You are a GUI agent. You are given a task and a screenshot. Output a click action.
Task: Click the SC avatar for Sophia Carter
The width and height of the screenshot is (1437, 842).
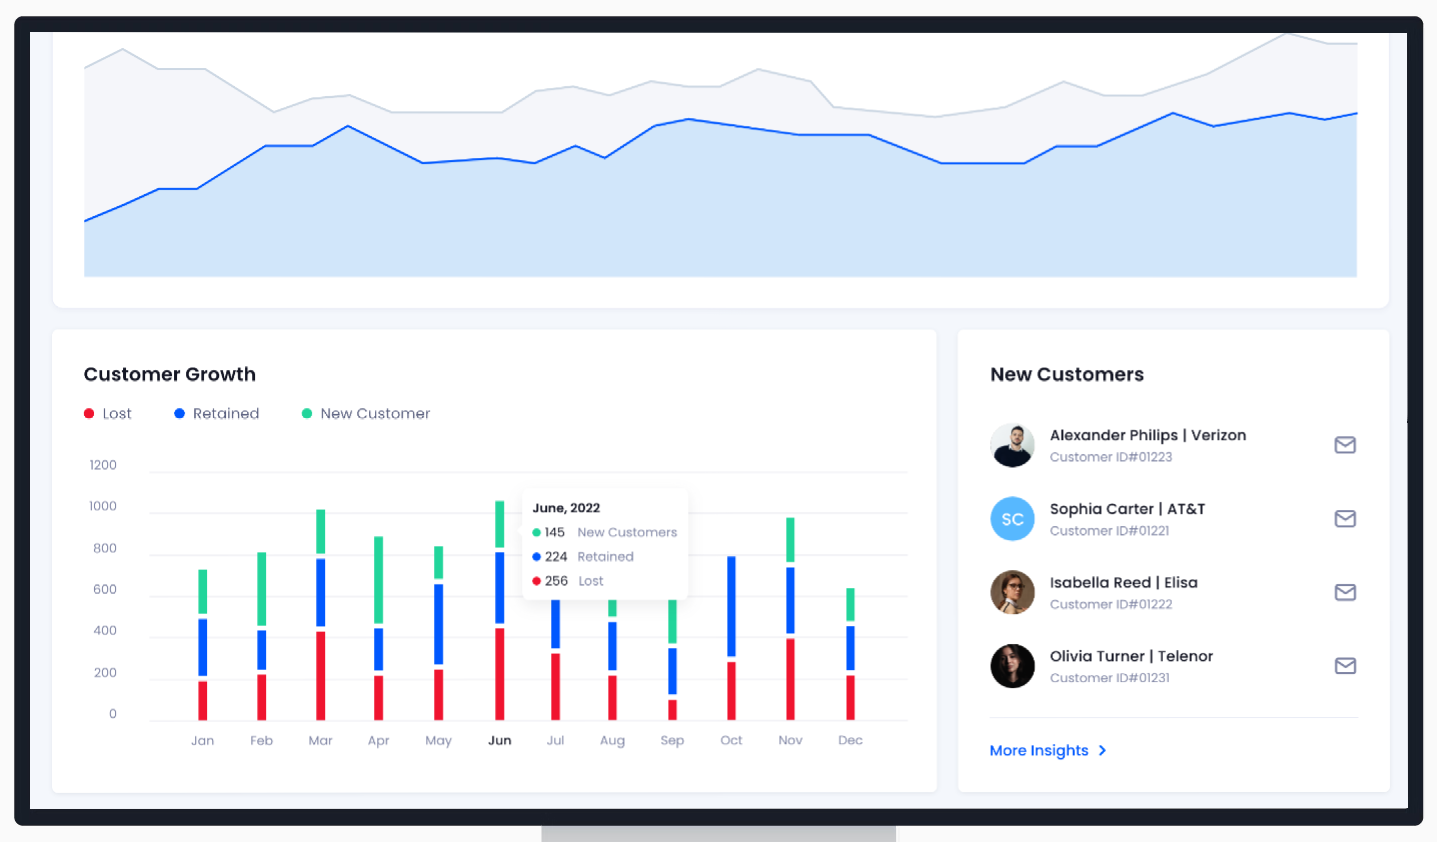1012,519
